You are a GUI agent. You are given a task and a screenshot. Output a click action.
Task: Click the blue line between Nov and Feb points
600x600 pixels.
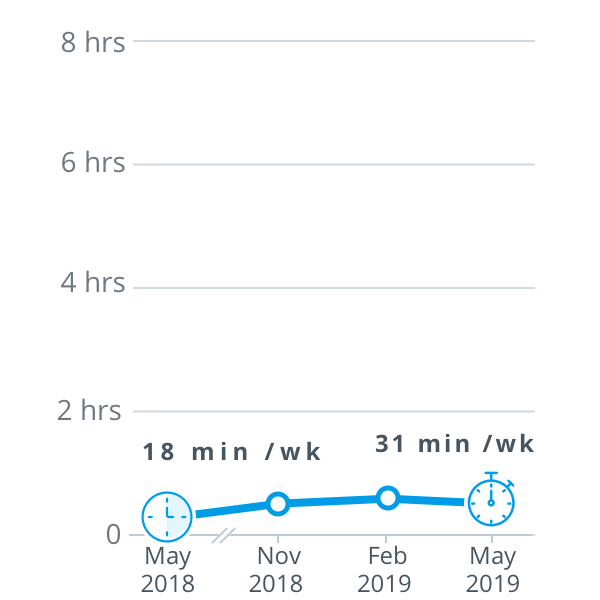[x=333, y=500]
